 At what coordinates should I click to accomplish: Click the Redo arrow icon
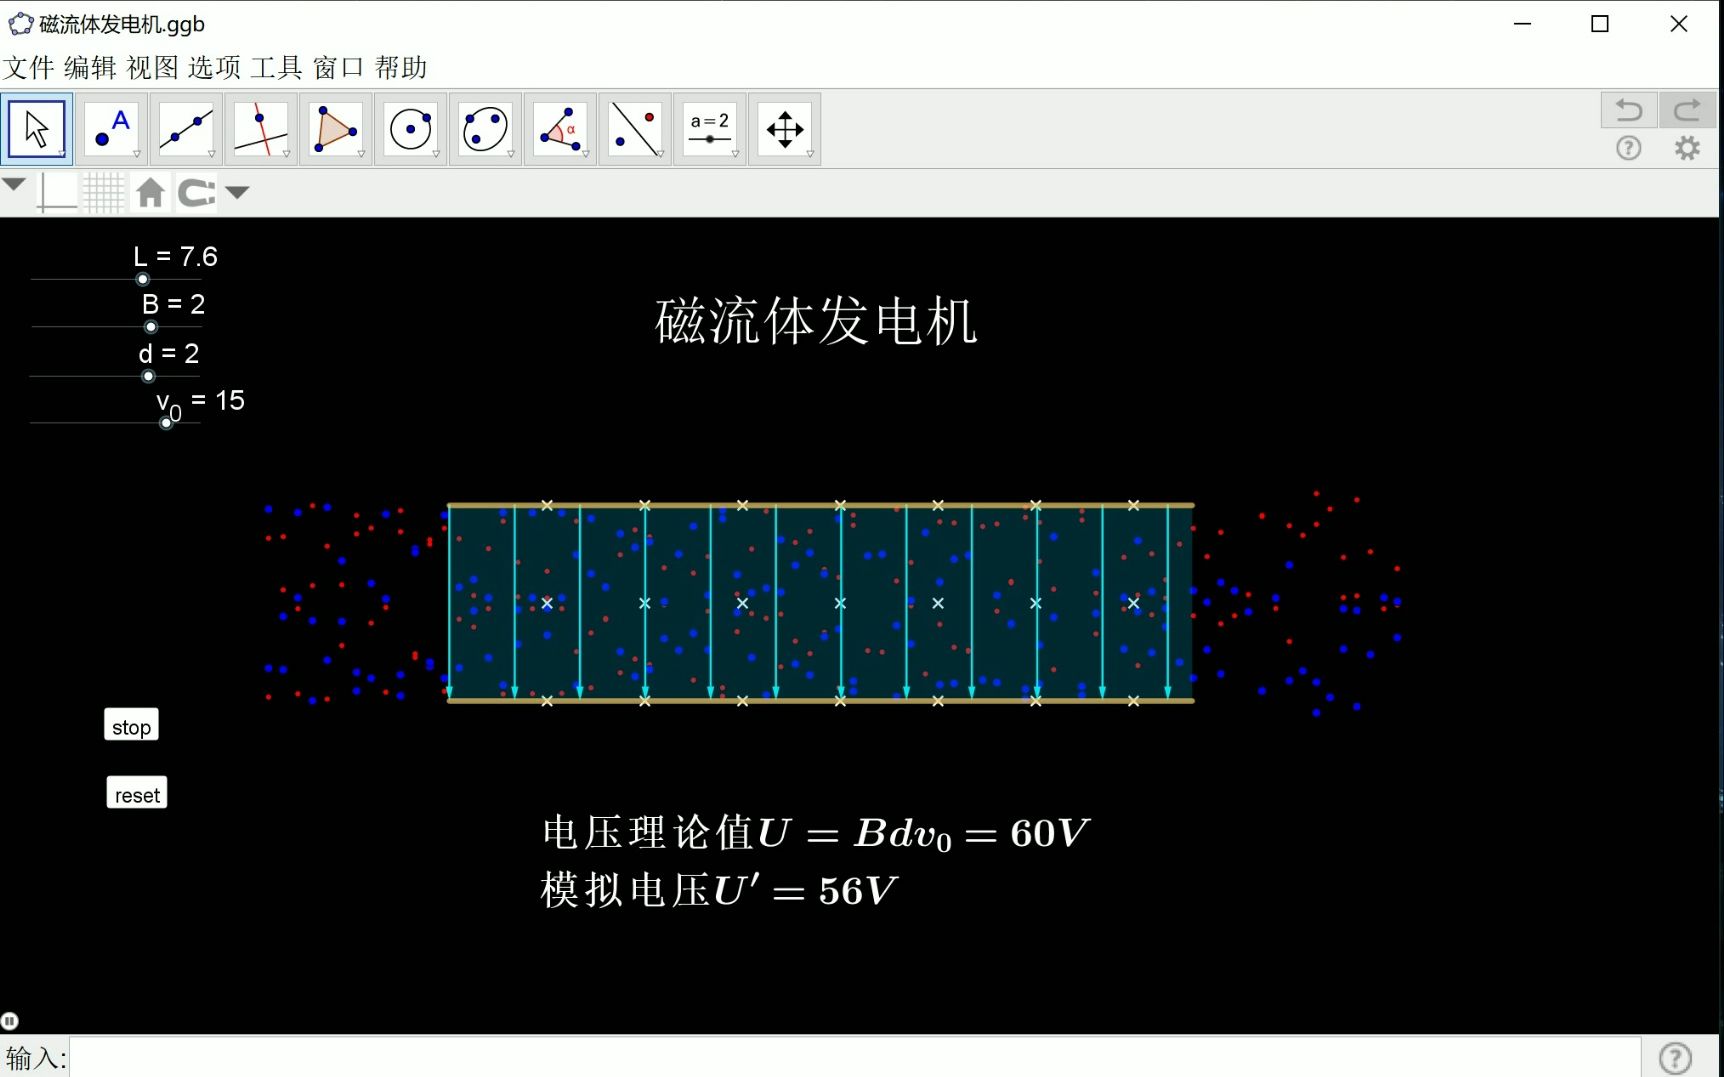(x=1688, y=109)
